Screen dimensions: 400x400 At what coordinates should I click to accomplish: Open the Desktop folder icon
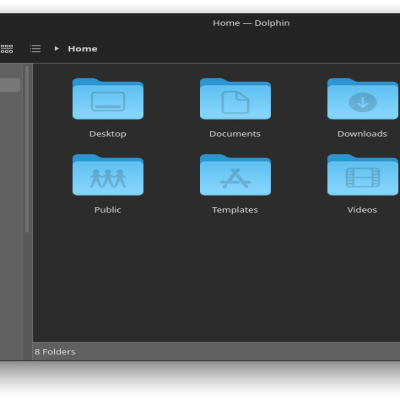tap(108, 99)
